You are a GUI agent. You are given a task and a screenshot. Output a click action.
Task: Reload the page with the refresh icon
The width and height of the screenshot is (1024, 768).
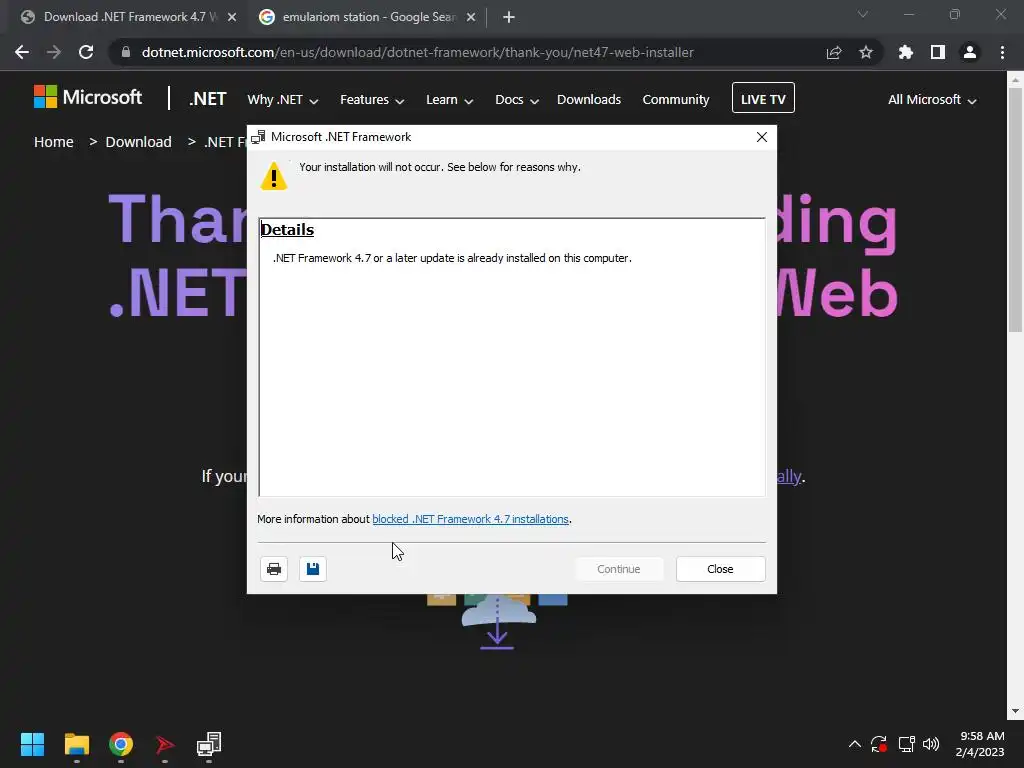(86, 52)
